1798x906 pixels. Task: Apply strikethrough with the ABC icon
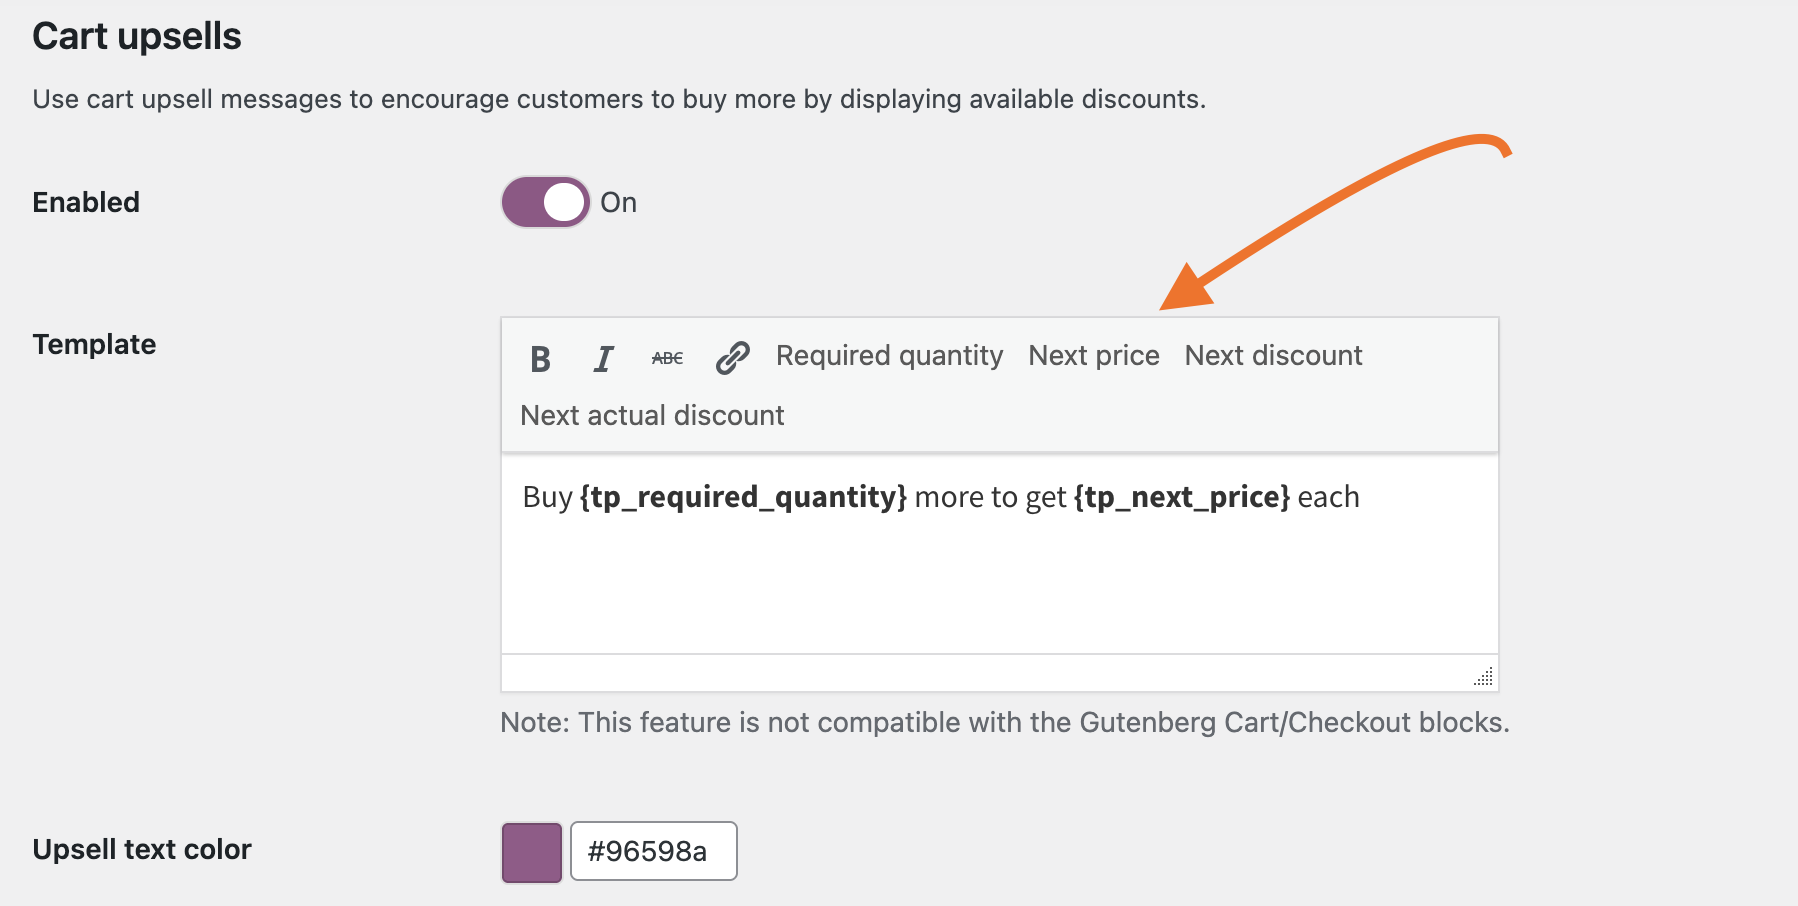coord(667,358)
